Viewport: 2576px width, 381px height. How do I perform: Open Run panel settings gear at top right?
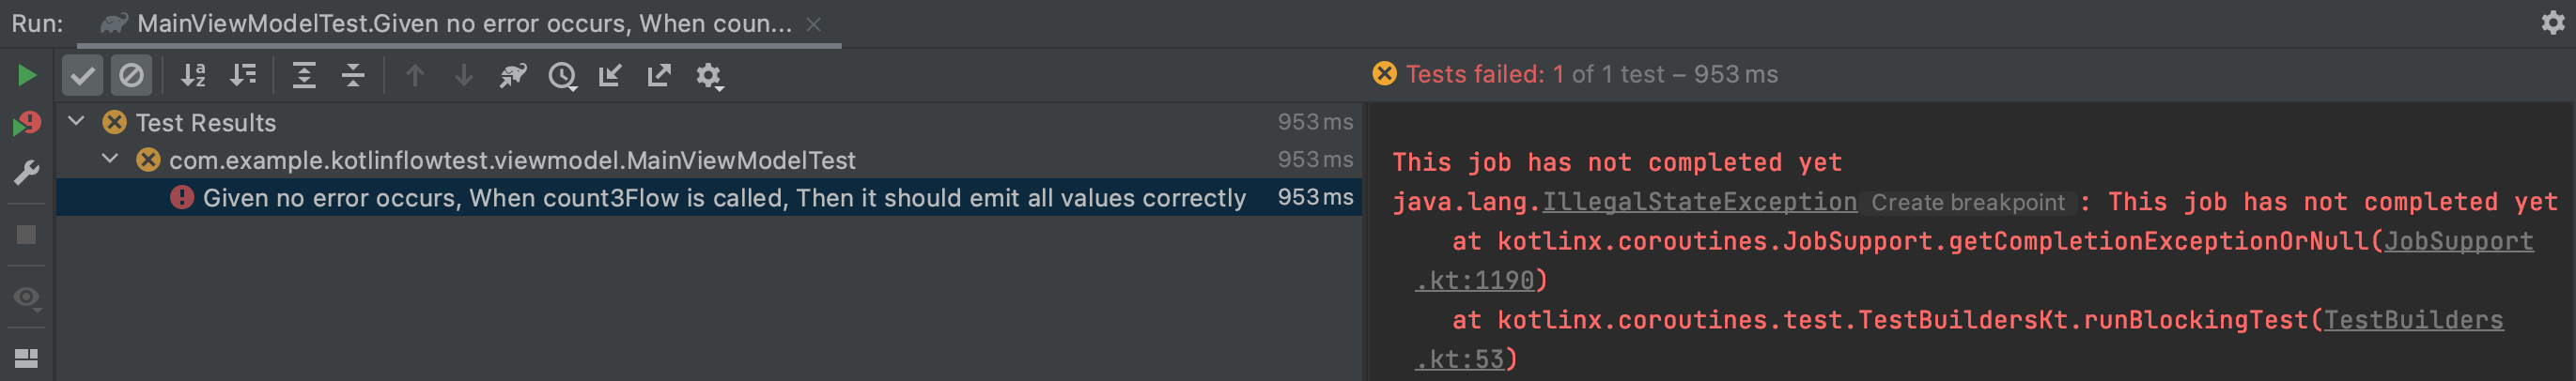point(2553,23)
